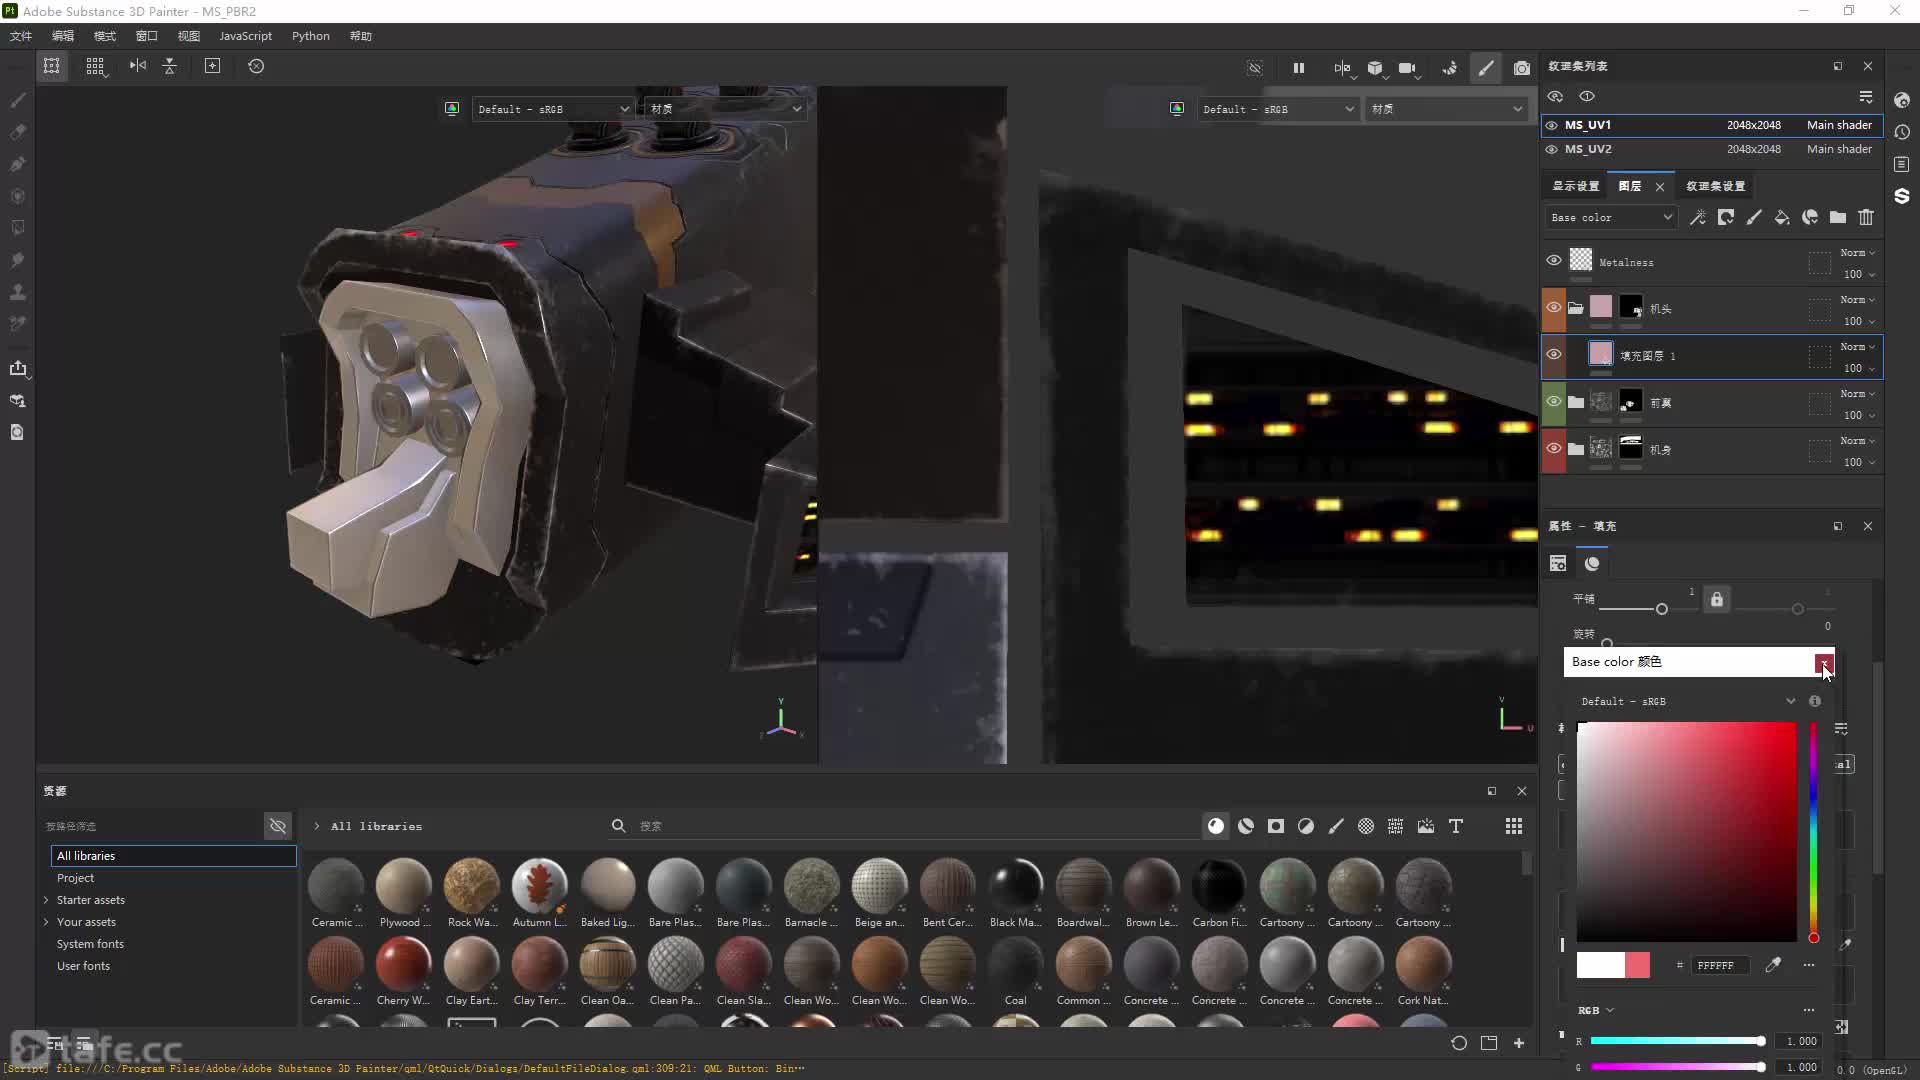
Task: Open the history clock icon on right sidebar
Action: point(1902,132)
